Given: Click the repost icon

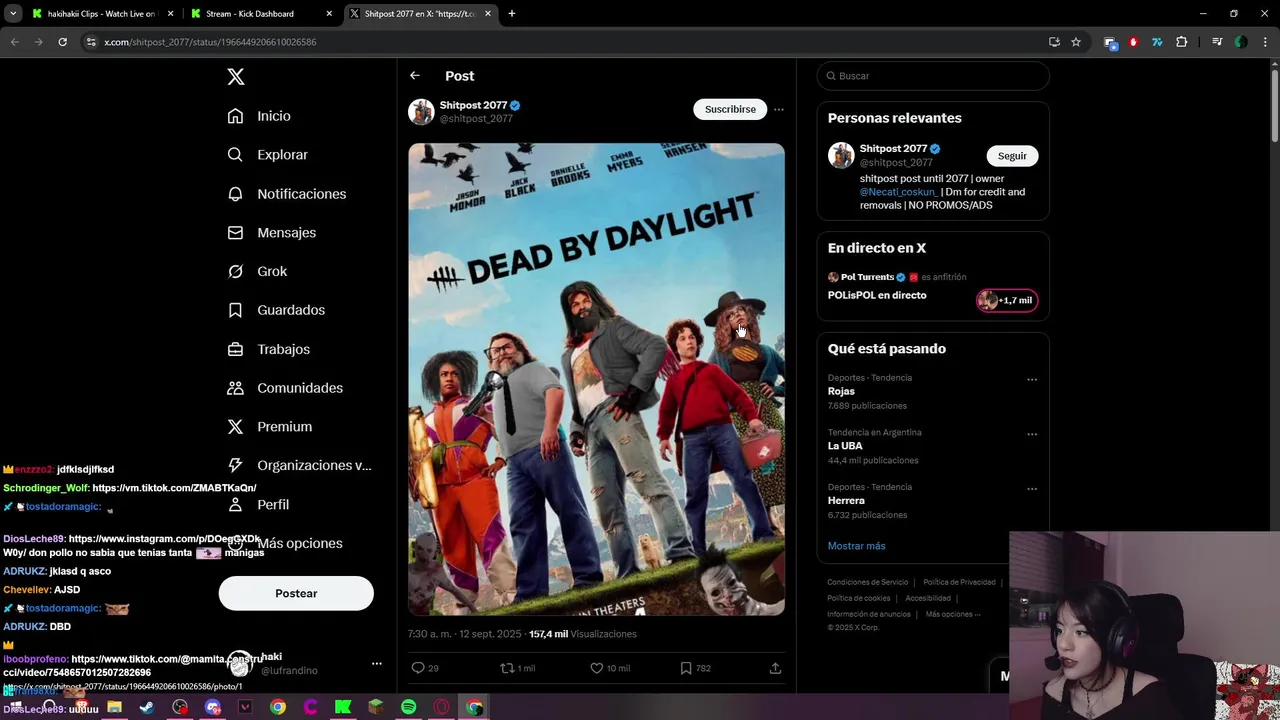Looking at the screenshot, I should click(507, 668).
